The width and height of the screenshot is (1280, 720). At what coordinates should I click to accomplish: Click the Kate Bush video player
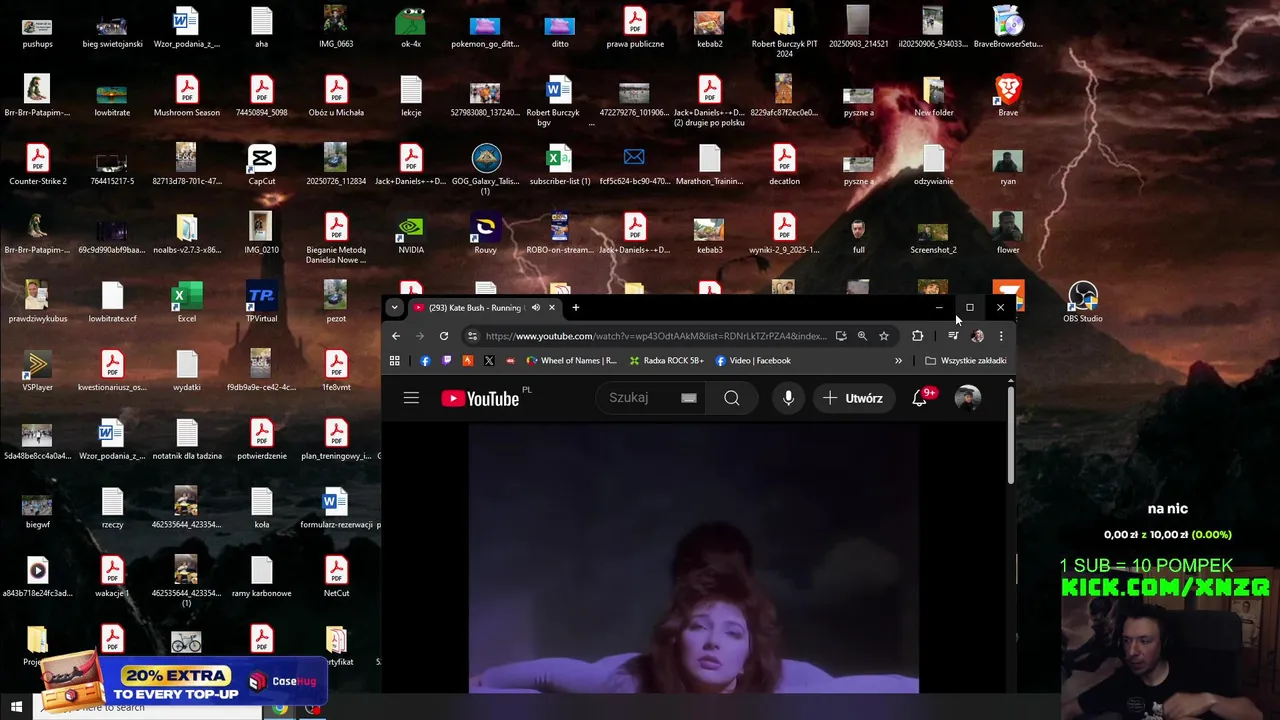point(693,560)
